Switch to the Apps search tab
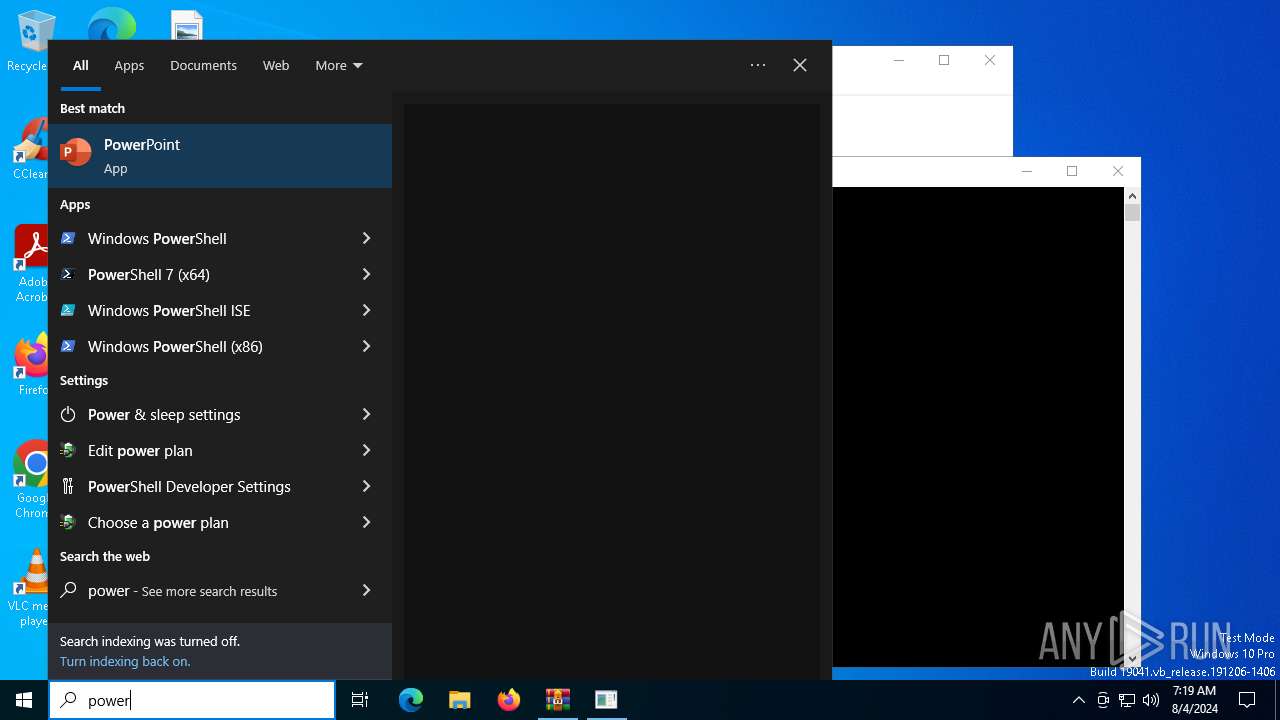The height and width of the screenshot is (720, 1280). pos(129,65)
